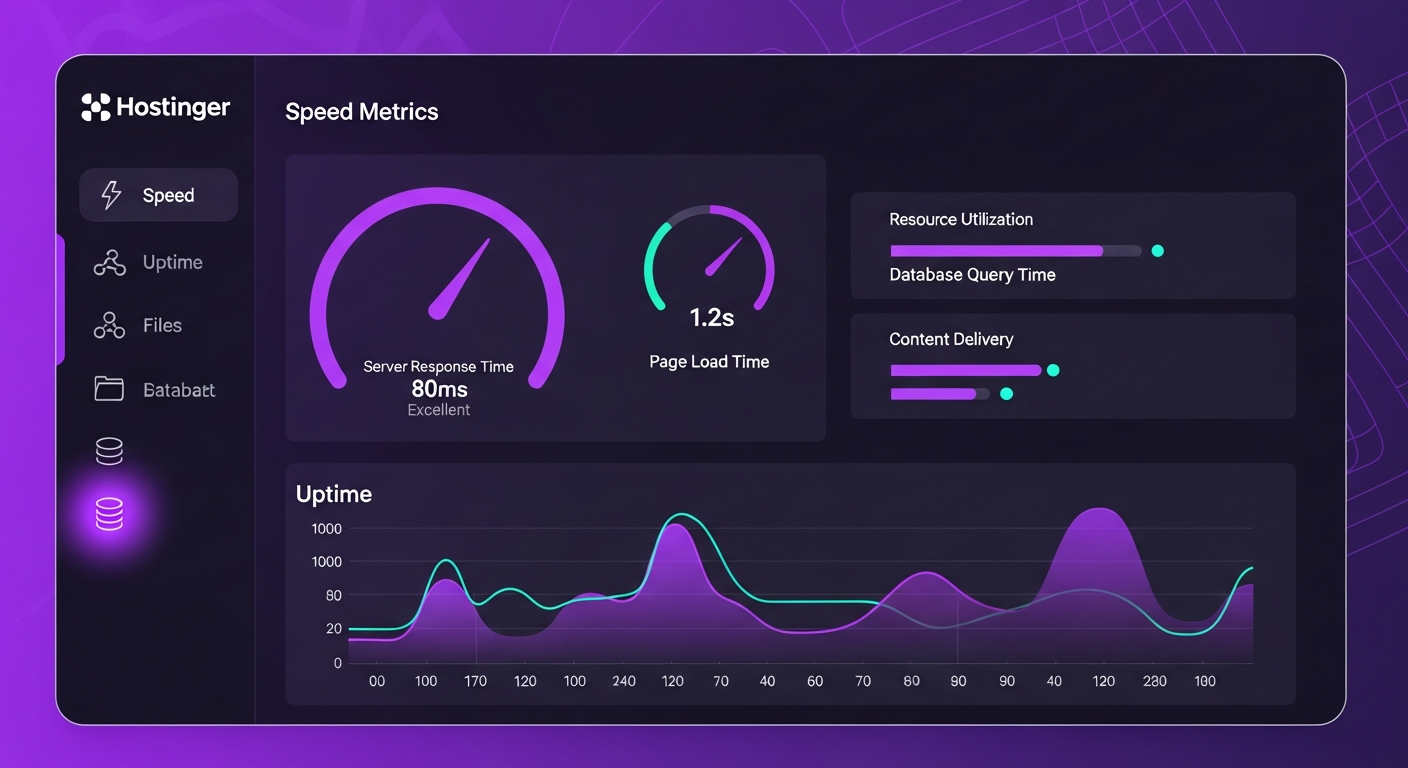Click the Hostinger brand name text
This screenshot has width=1408, height=768.
click(x=173, y=107)
